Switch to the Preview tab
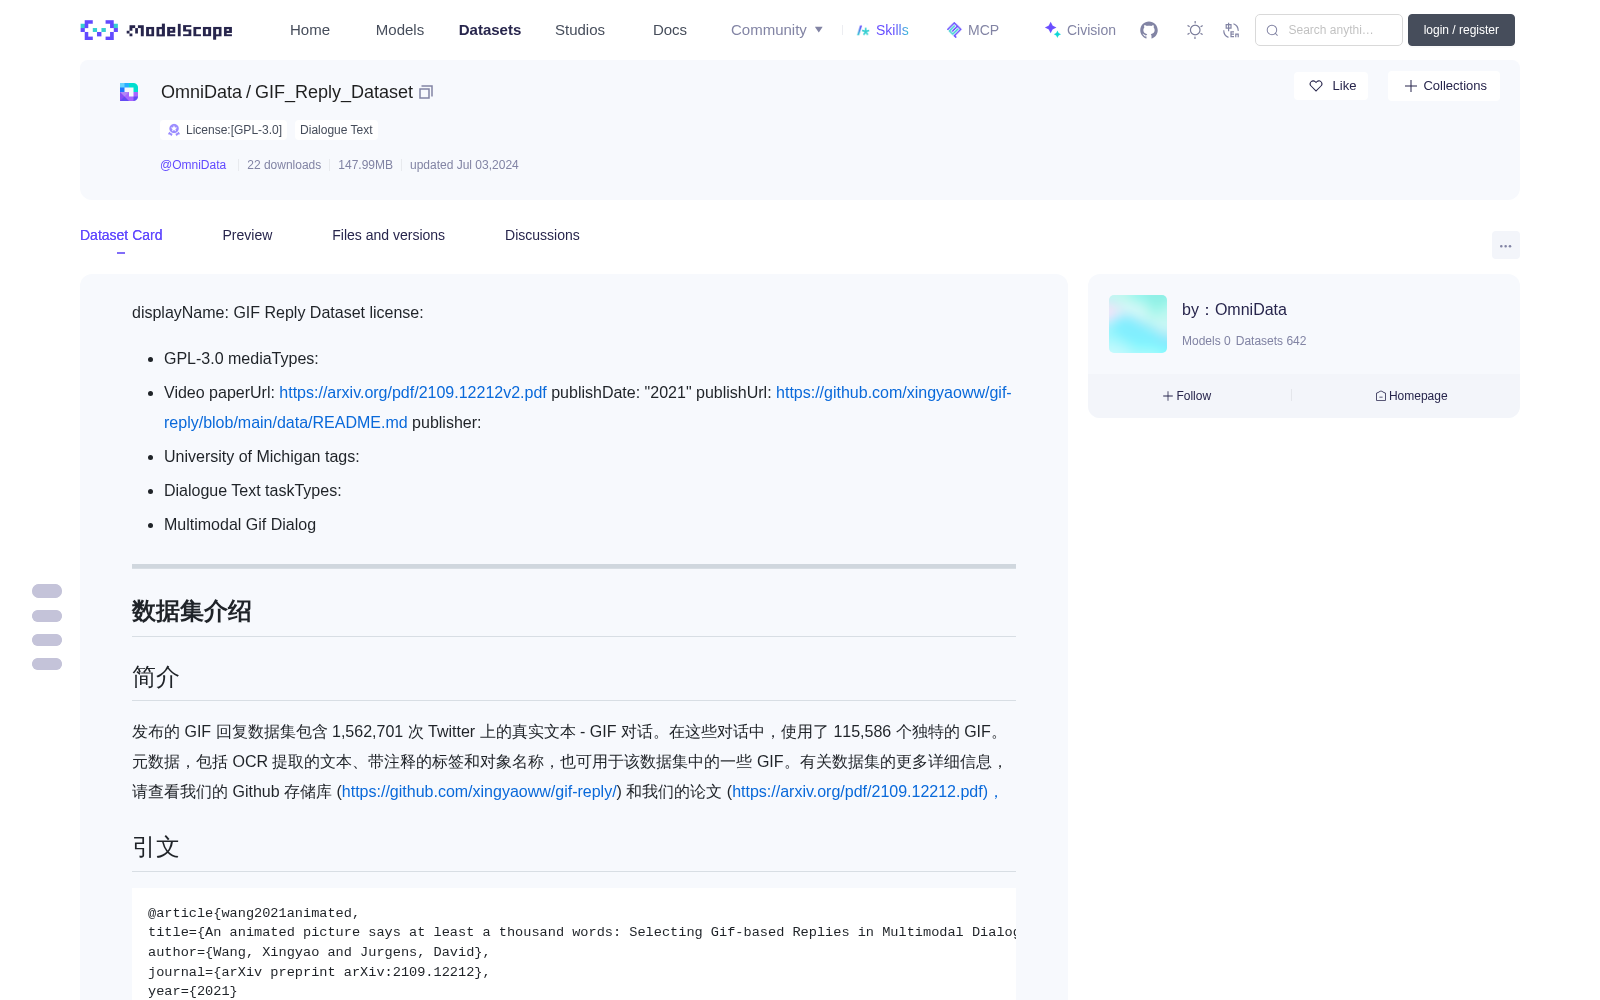1600x1000 pixels. (247, 235)
